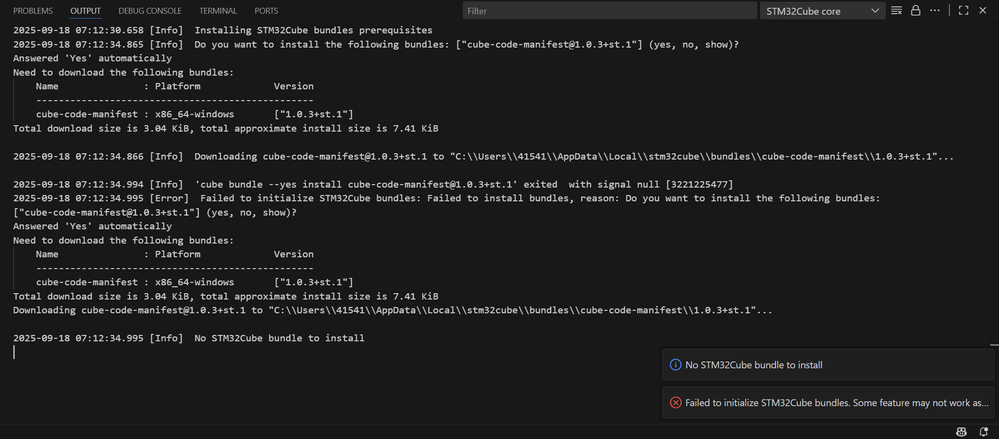Open the panel's more actions menu
Screen dimensions: 999x439
(935, 11)
